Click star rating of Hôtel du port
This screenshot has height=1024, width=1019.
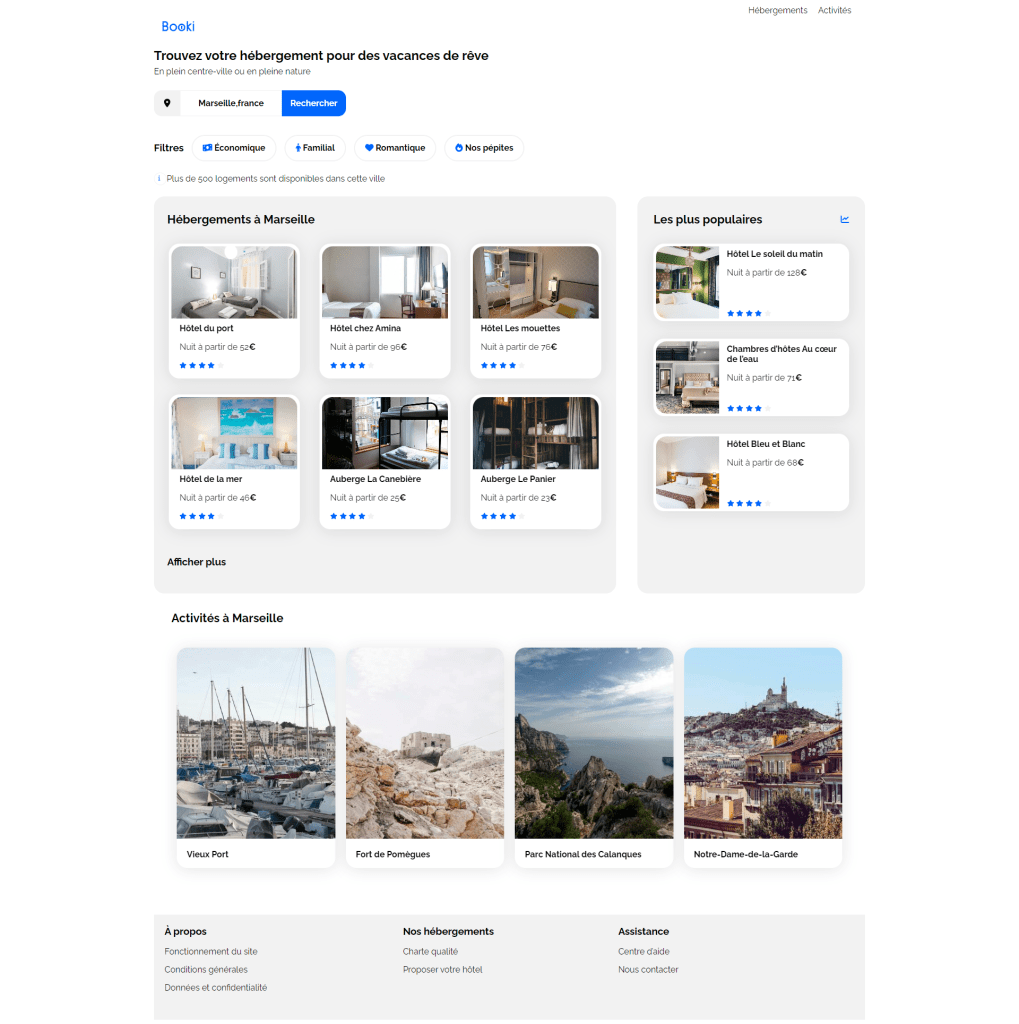pos(202,366)
